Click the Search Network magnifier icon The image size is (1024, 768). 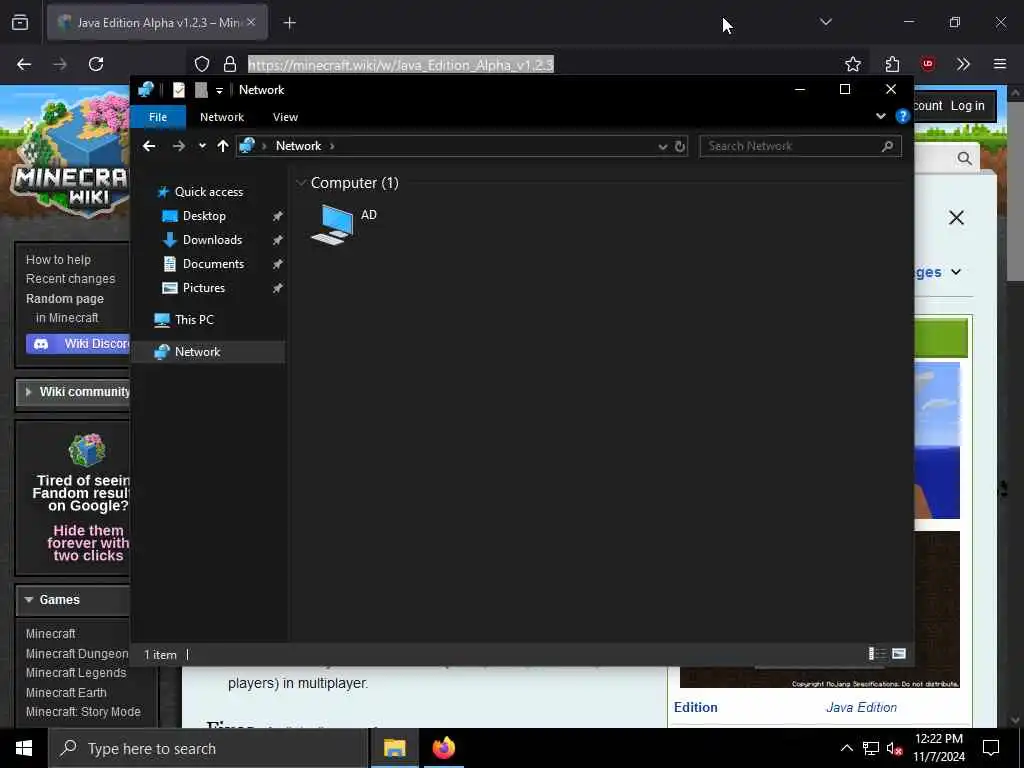pyautogui.click(x=887, y=146)
